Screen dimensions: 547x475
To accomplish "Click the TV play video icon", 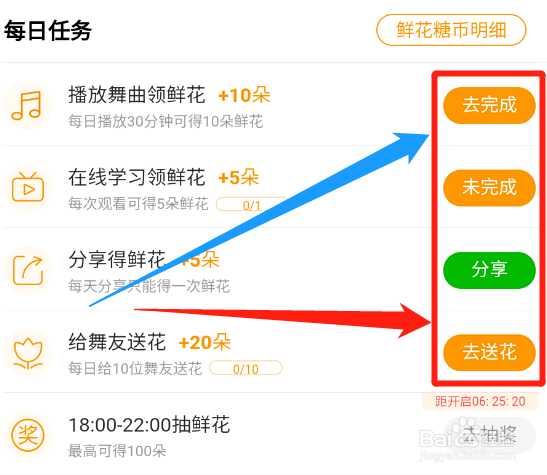I will pos(28,188).
